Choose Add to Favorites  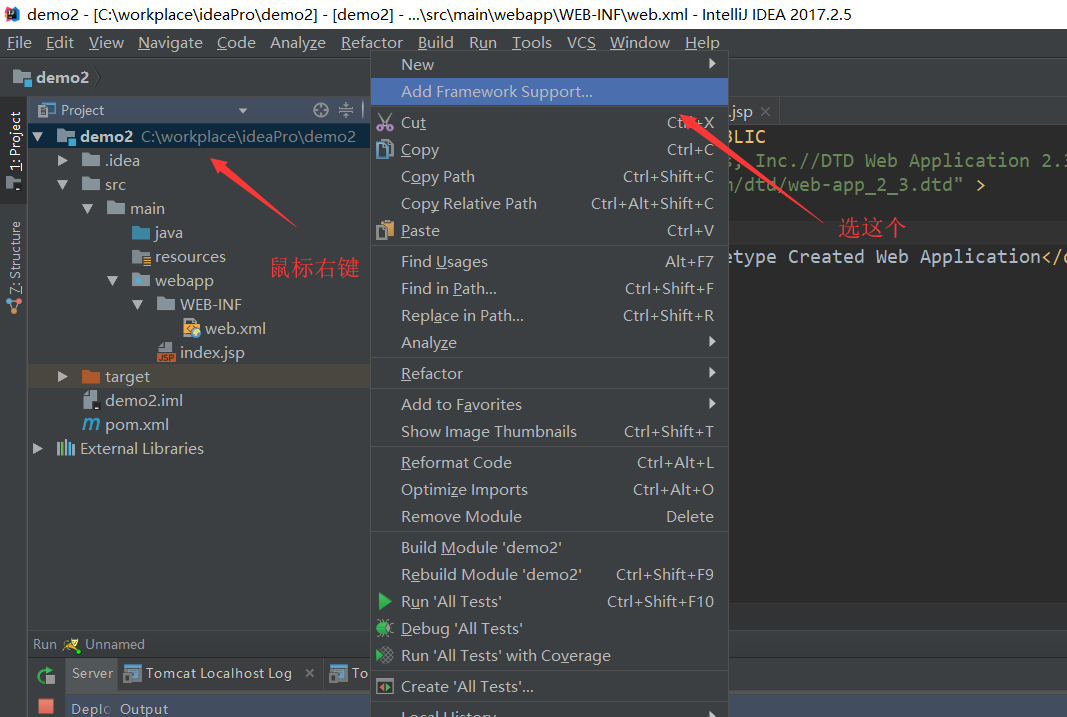(549, 405)
